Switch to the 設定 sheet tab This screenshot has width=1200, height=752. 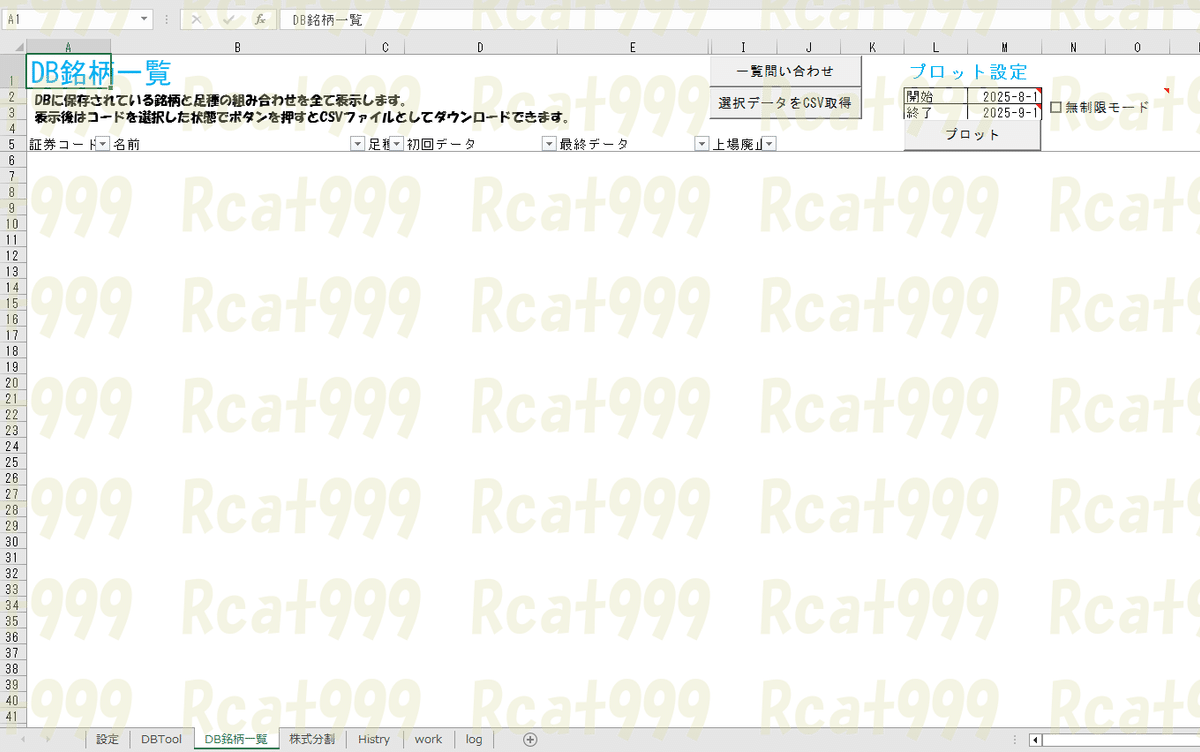click(106, 739)
